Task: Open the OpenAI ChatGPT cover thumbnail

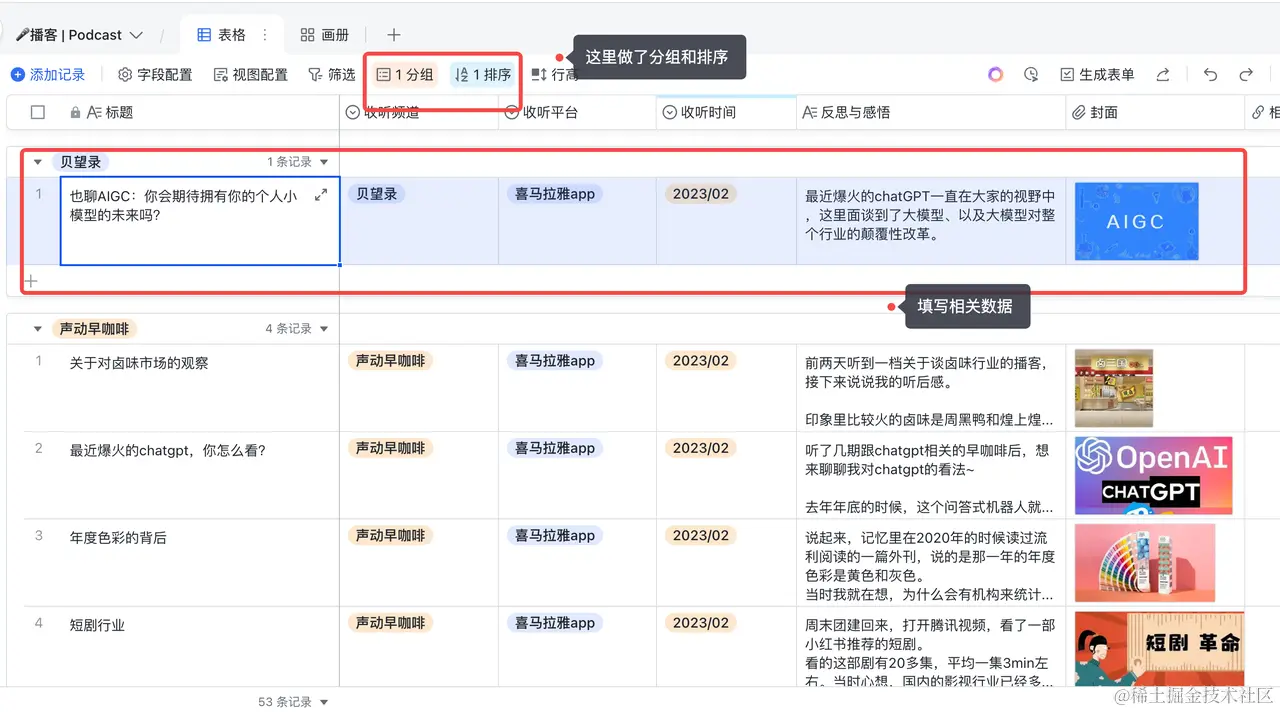Action: pyautogui.click(x=1153, y=476)
